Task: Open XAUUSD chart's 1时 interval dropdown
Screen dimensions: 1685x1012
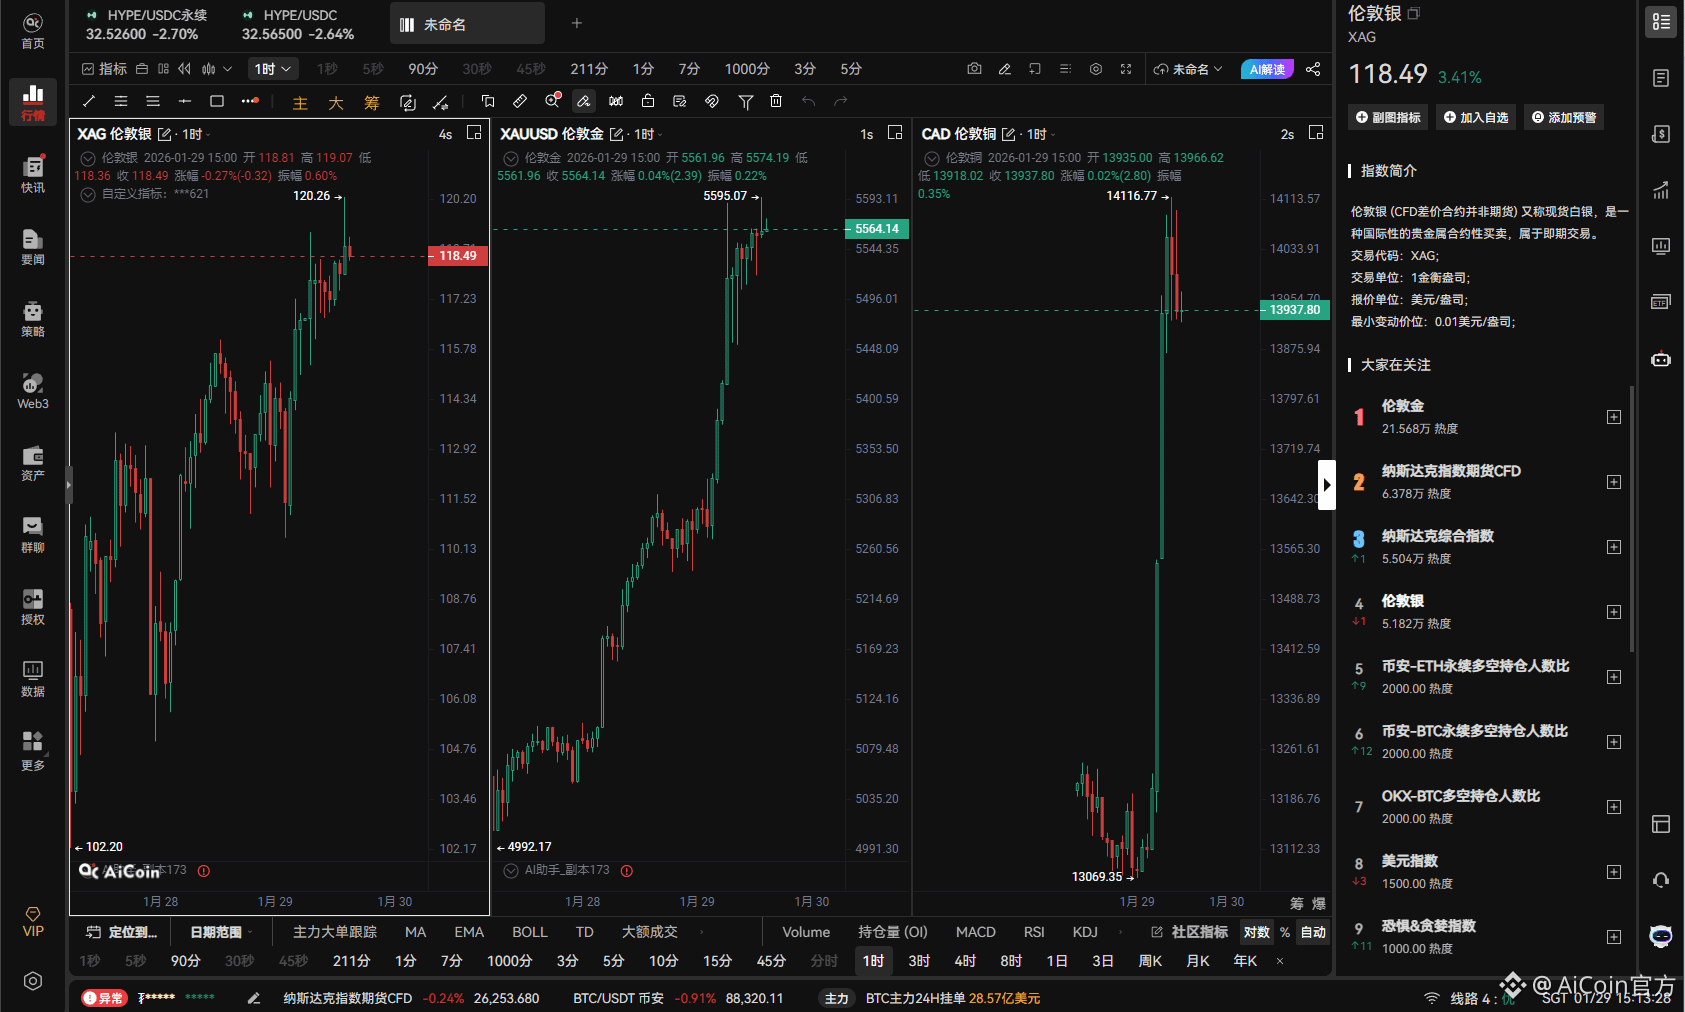Action: click(x=648, y=134)
